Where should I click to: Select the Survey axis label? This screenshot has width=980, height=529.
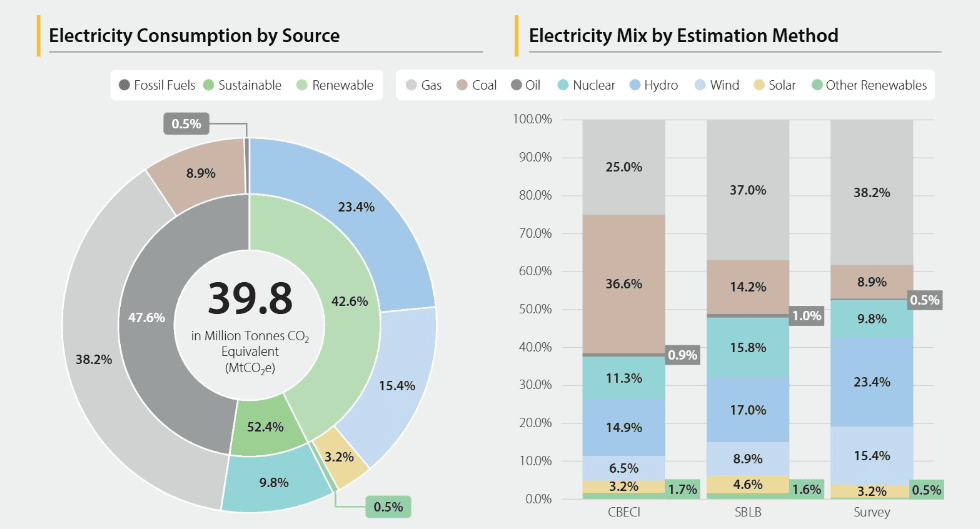[x=870, y=512]
